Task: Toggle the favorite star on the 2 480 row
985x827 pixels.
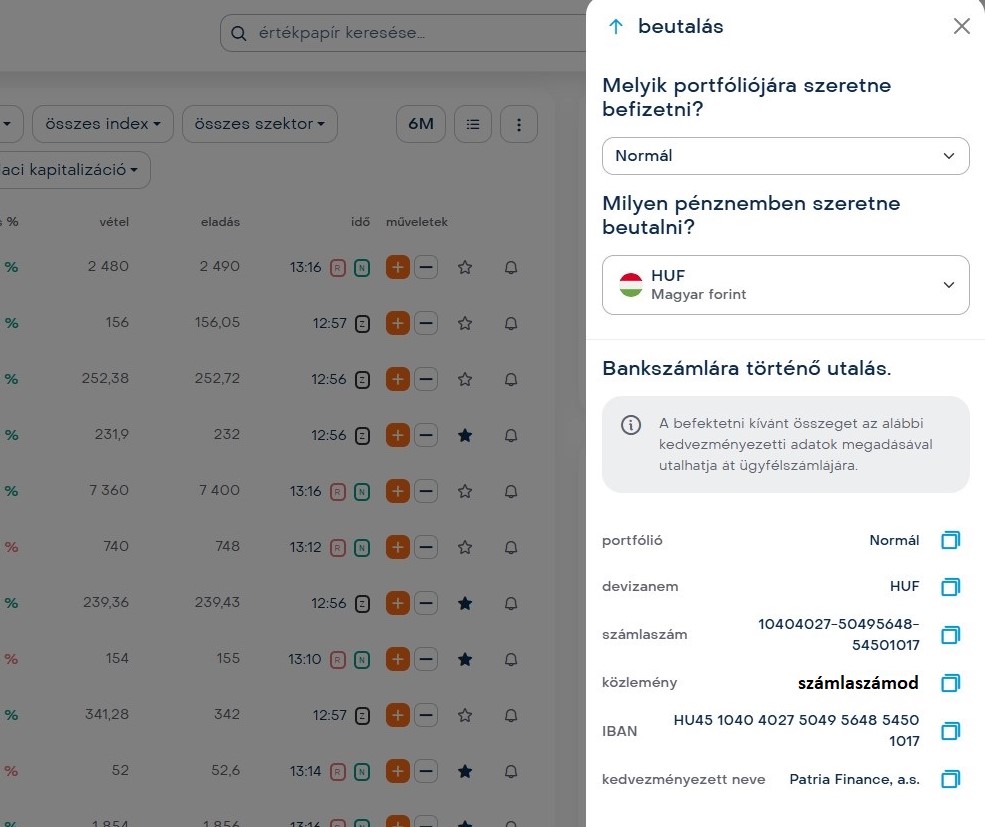Action: click(464, 267)
